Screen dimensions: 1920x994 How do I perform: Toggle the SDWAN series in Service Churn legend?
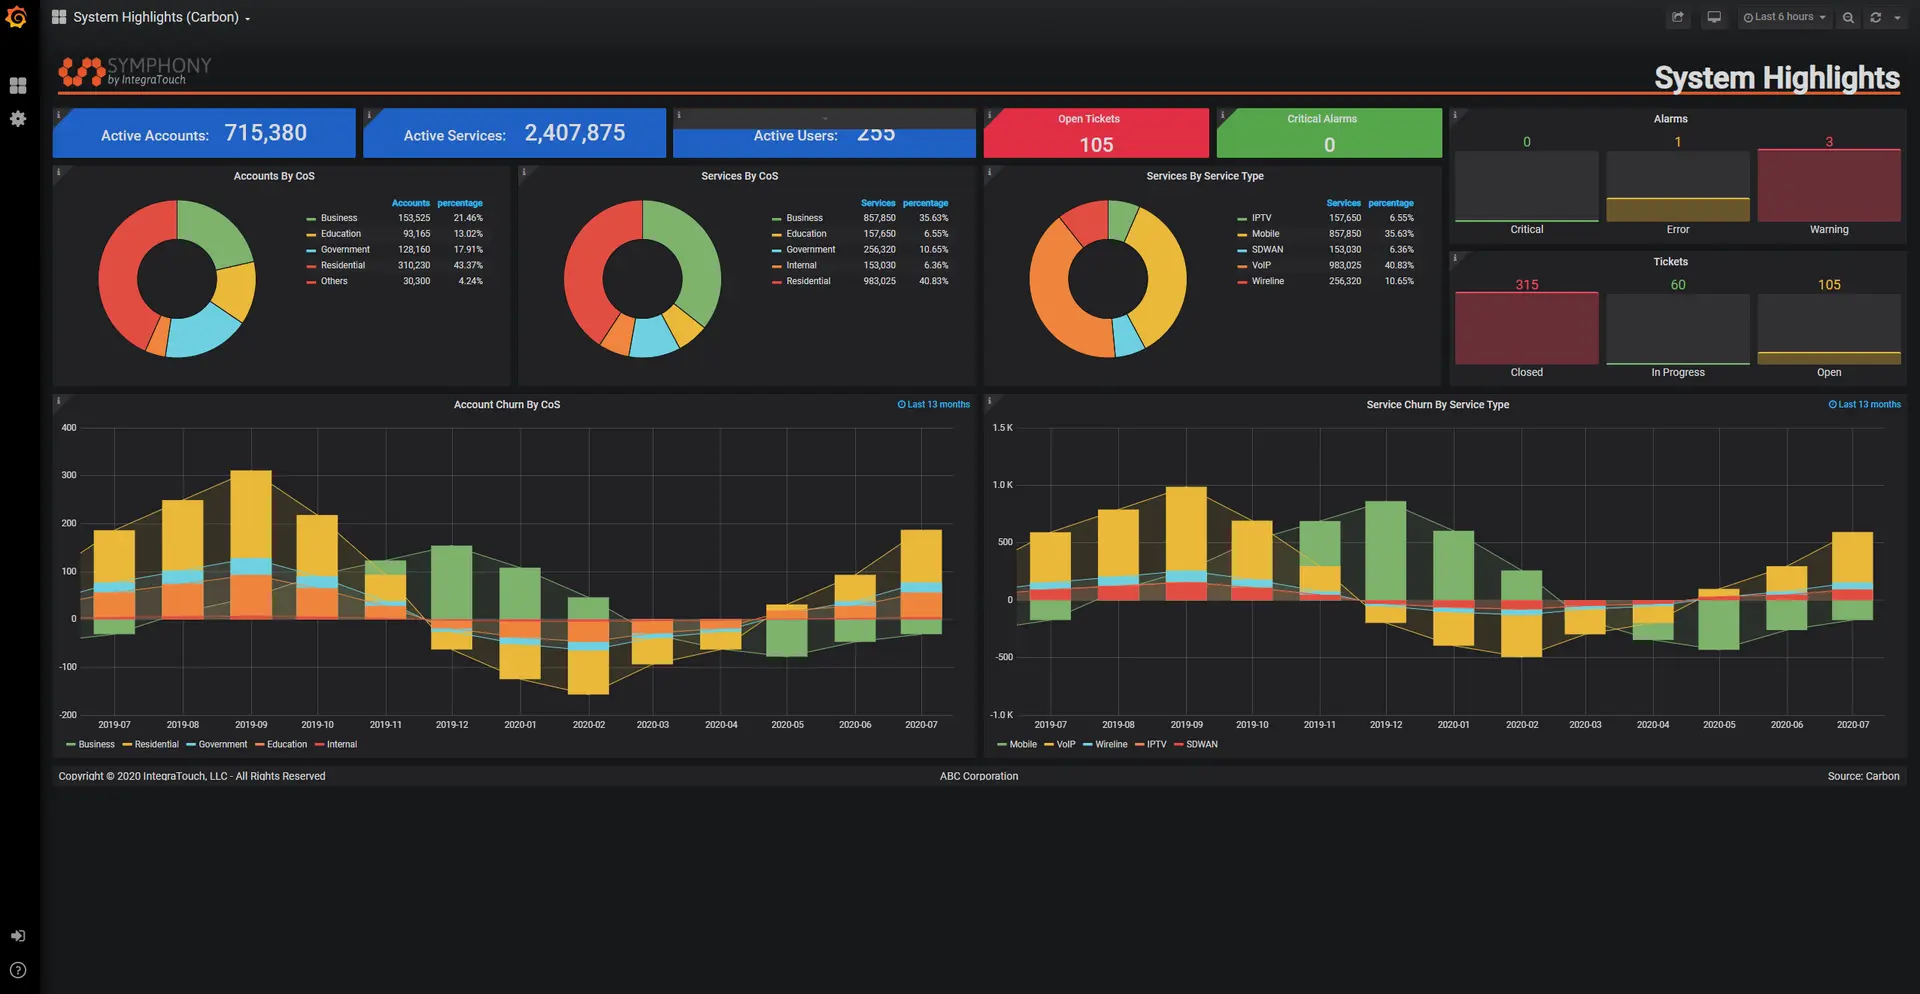pos(1201,744)
